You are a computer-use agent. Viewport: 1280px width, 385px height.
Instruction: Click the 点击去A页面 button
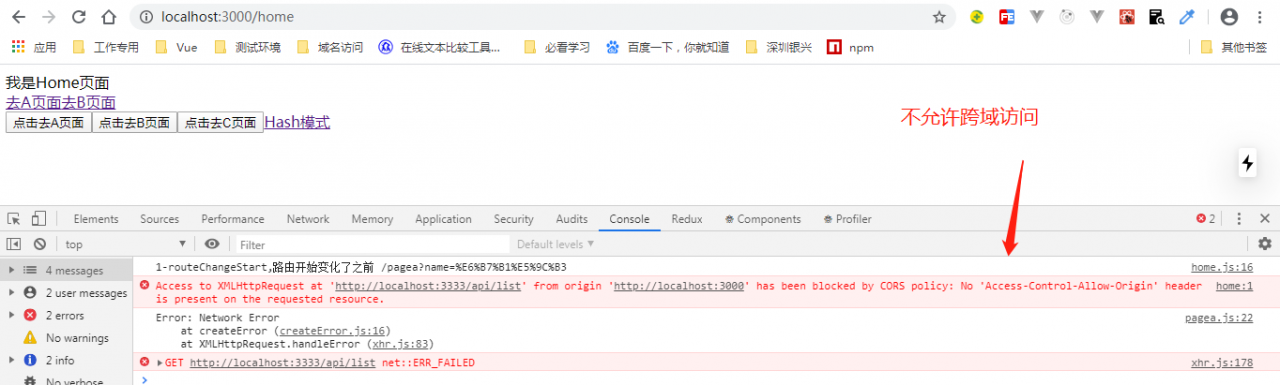[x=48, y=122]
